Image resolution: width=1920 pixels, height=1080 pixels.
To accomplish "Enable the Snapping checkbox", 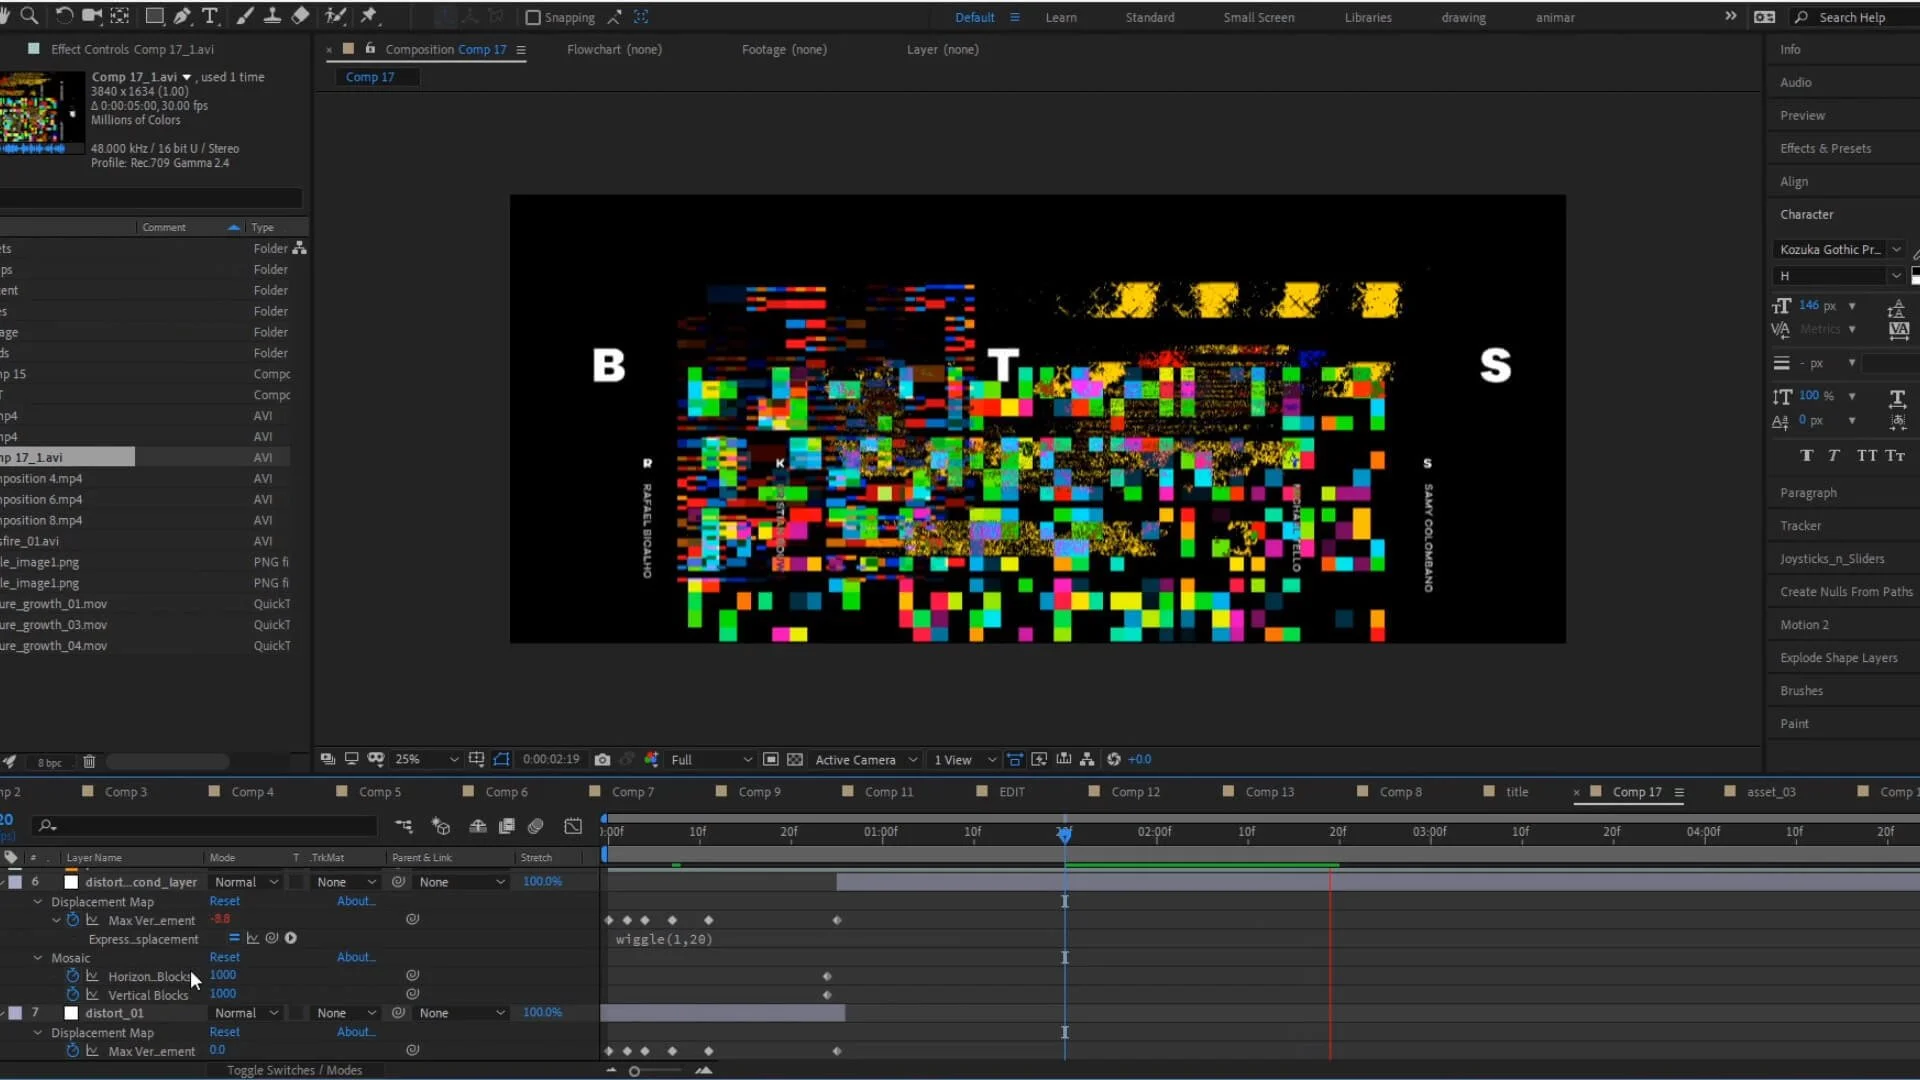I will (533, 17).
